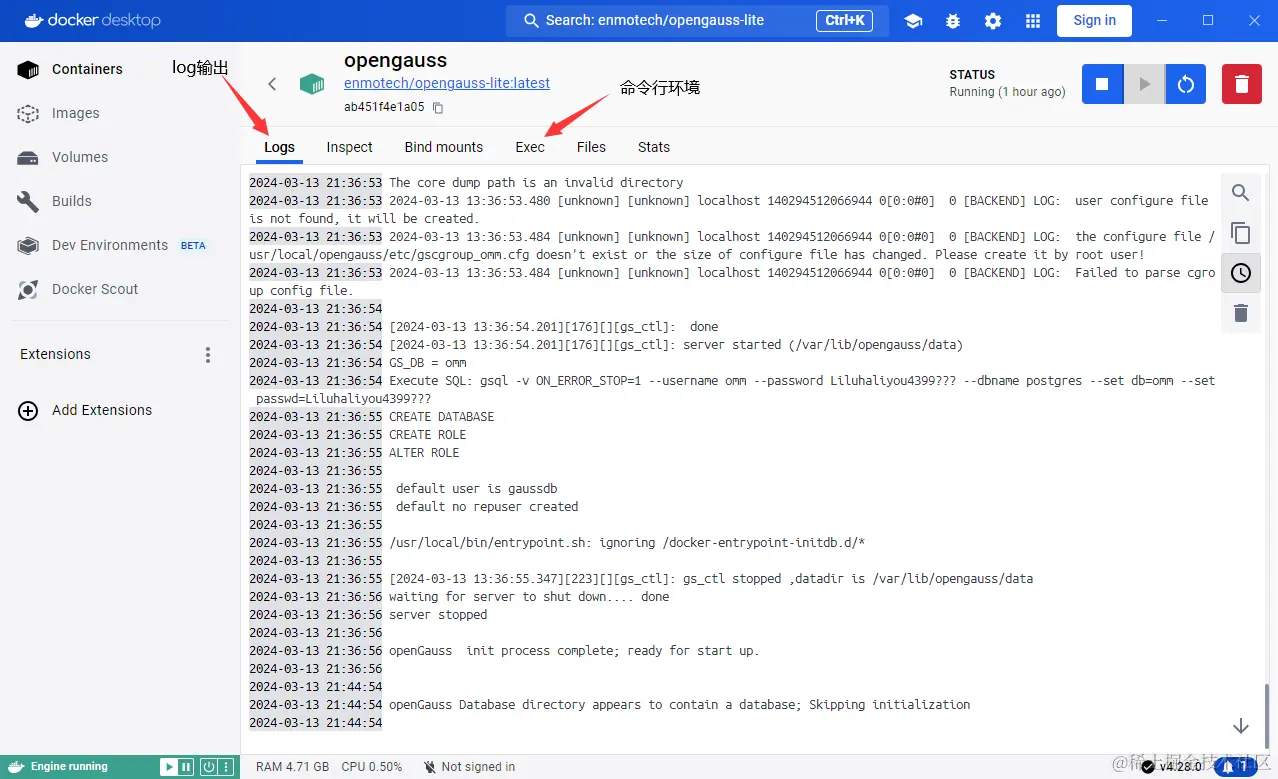Click the 'Skipping initialization' log line
This screenshot has width=1278, height=779.
pyautogui.click(x=679, y=705)
